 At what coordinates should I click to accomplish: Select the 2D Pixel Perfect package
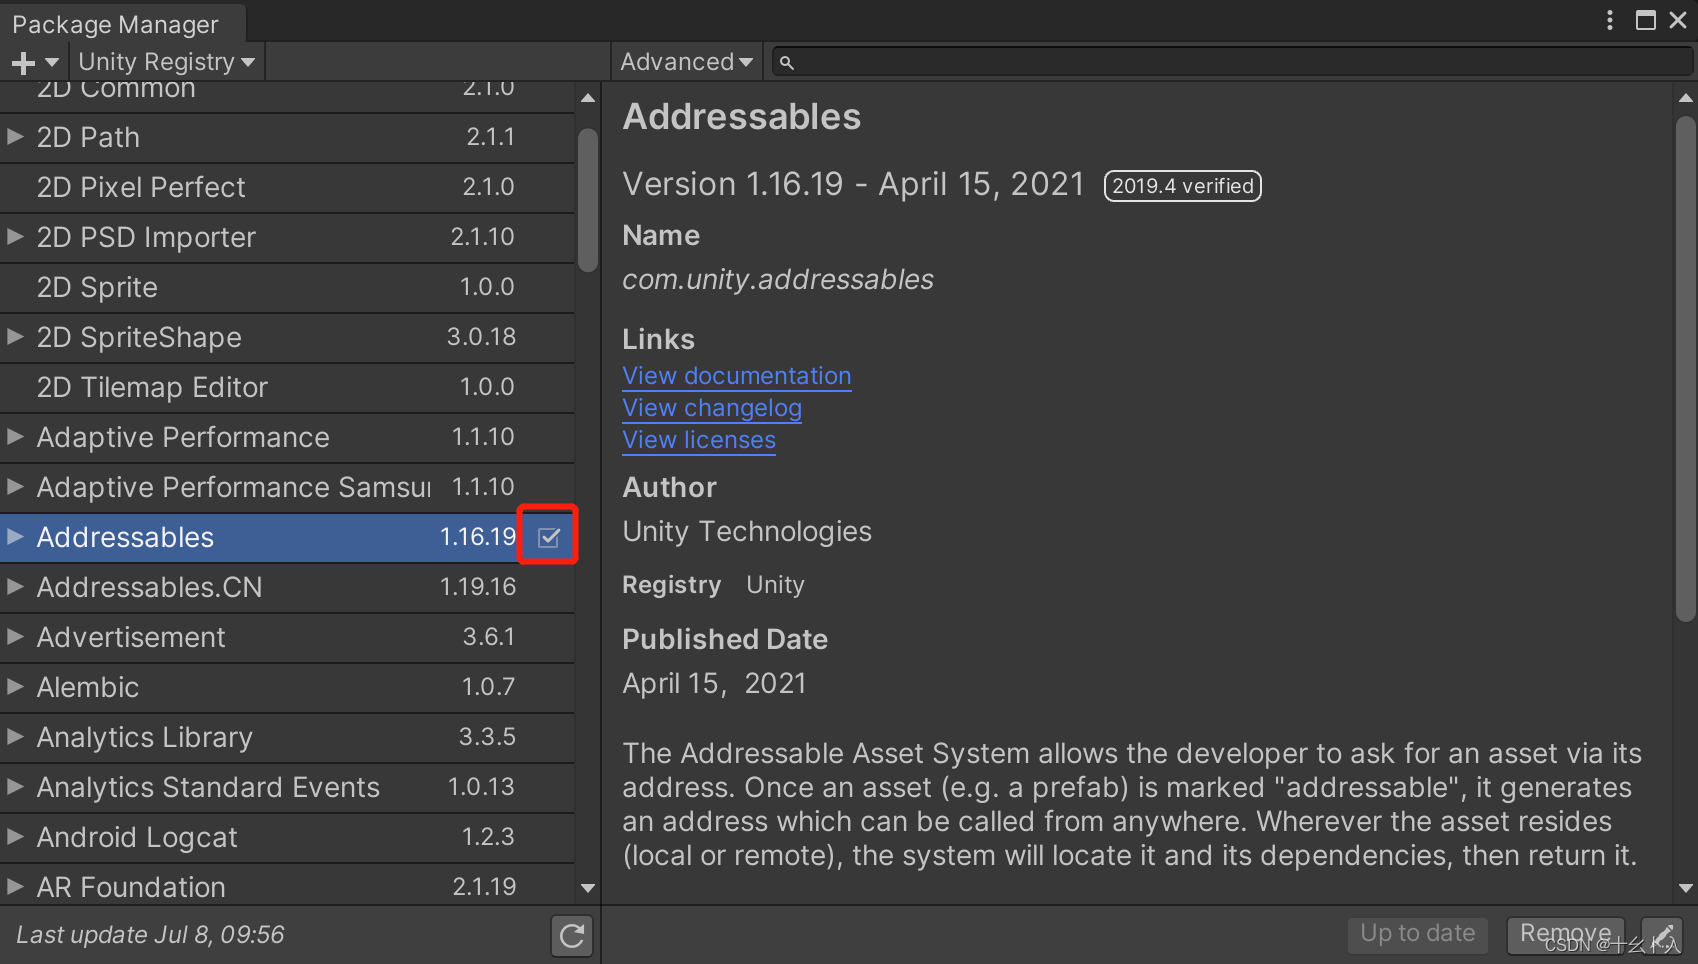287,187
